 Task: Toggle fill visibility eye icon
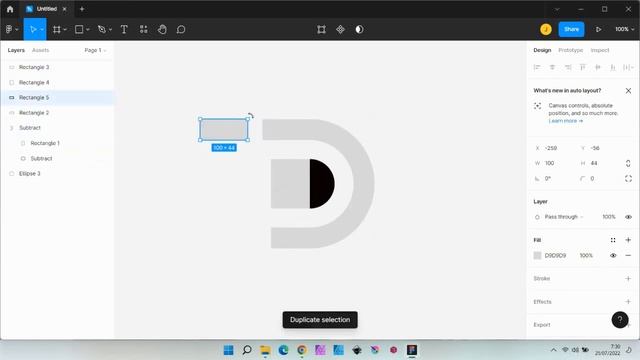coord(613,256)
